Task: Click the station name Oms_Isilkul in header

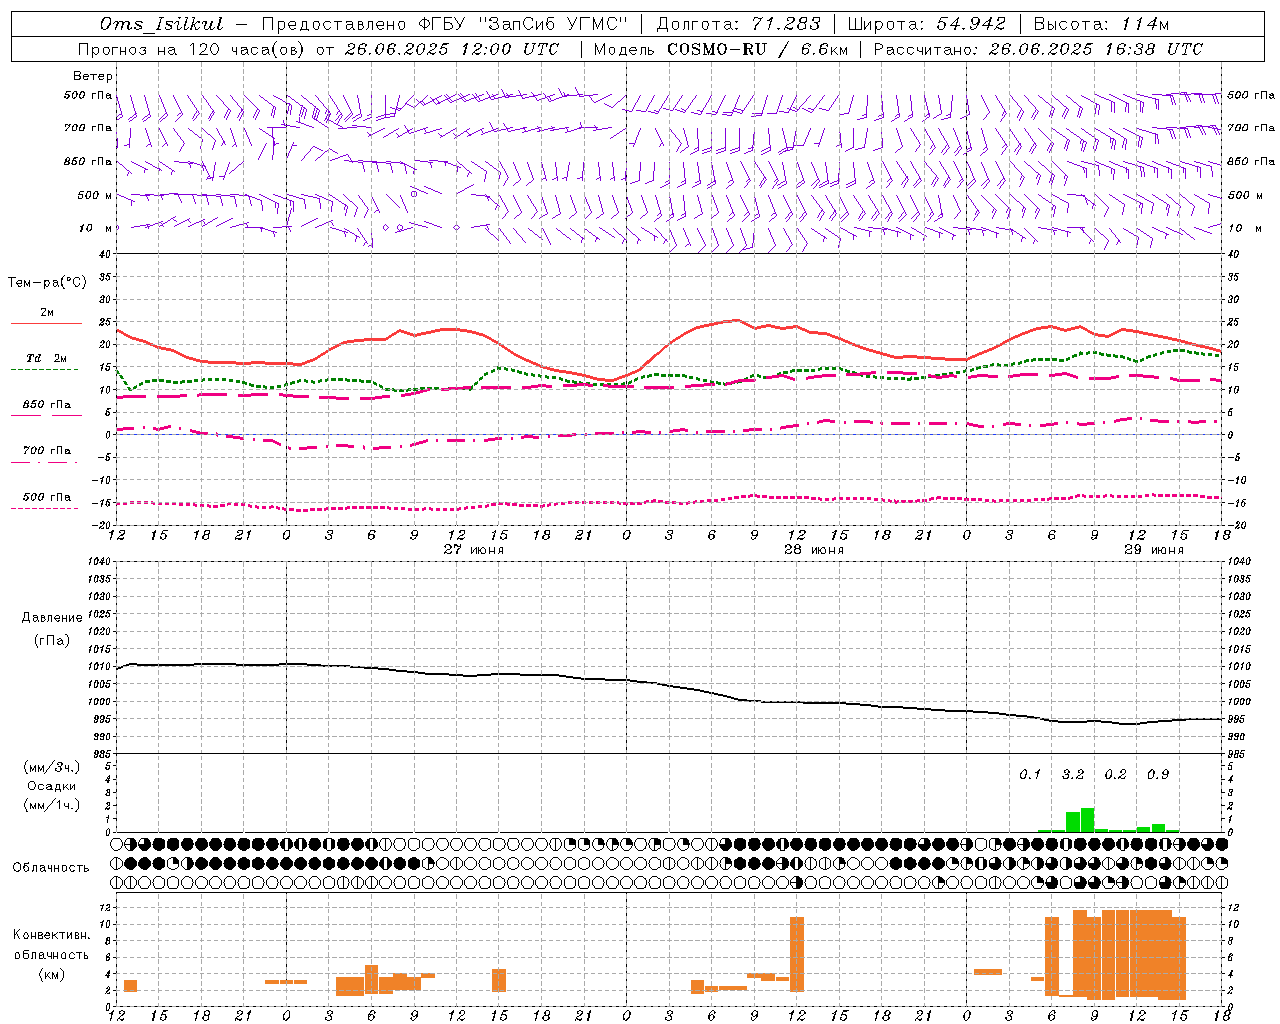Action: (161, 24)
